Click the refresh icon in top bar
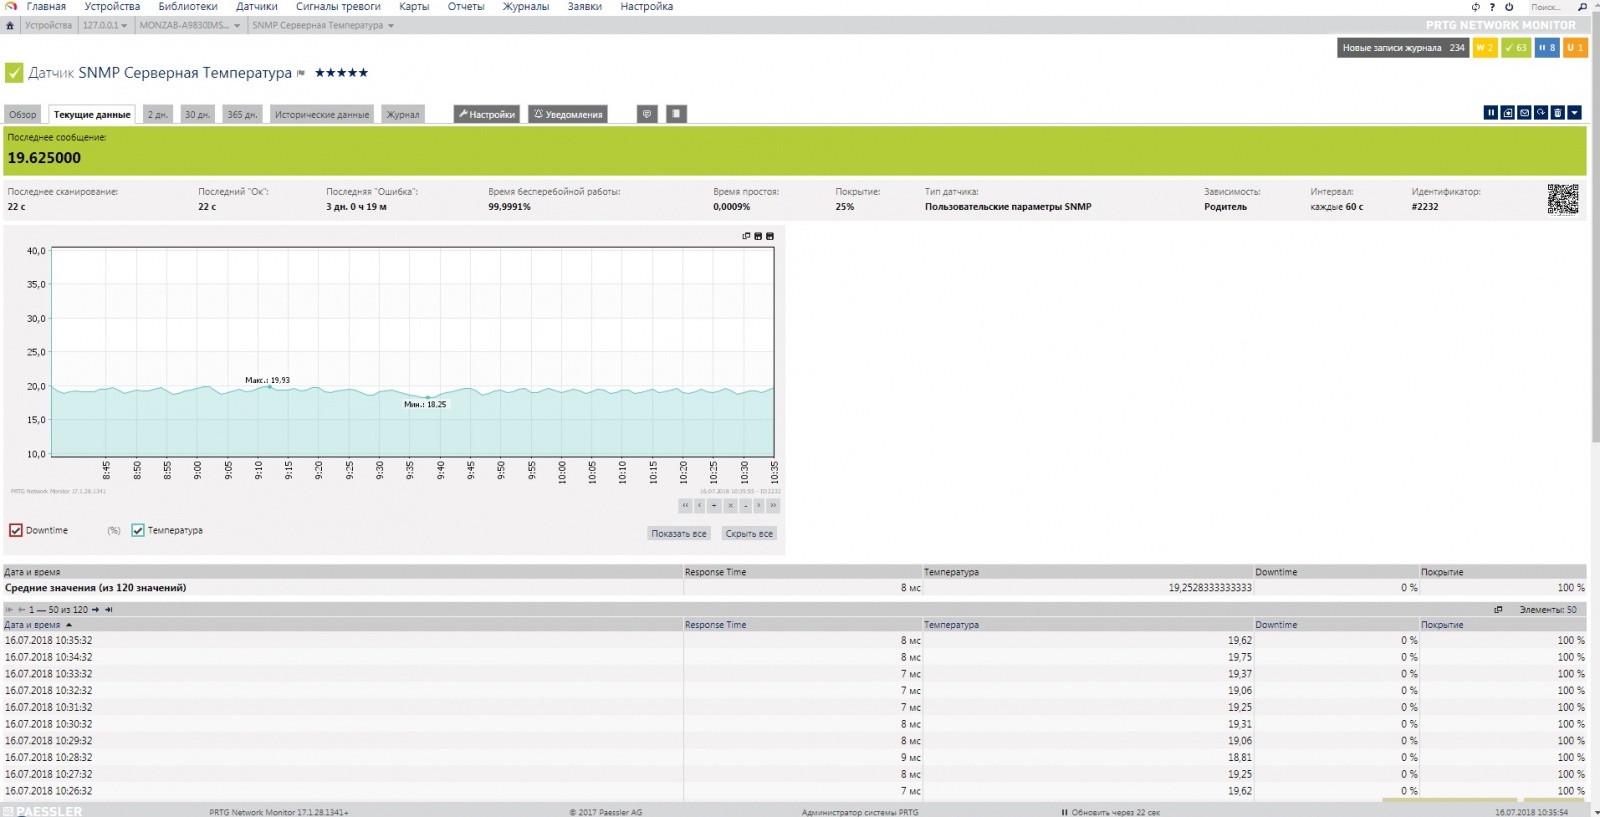Screen dimensions: 1600x817 coord(1475,7)
